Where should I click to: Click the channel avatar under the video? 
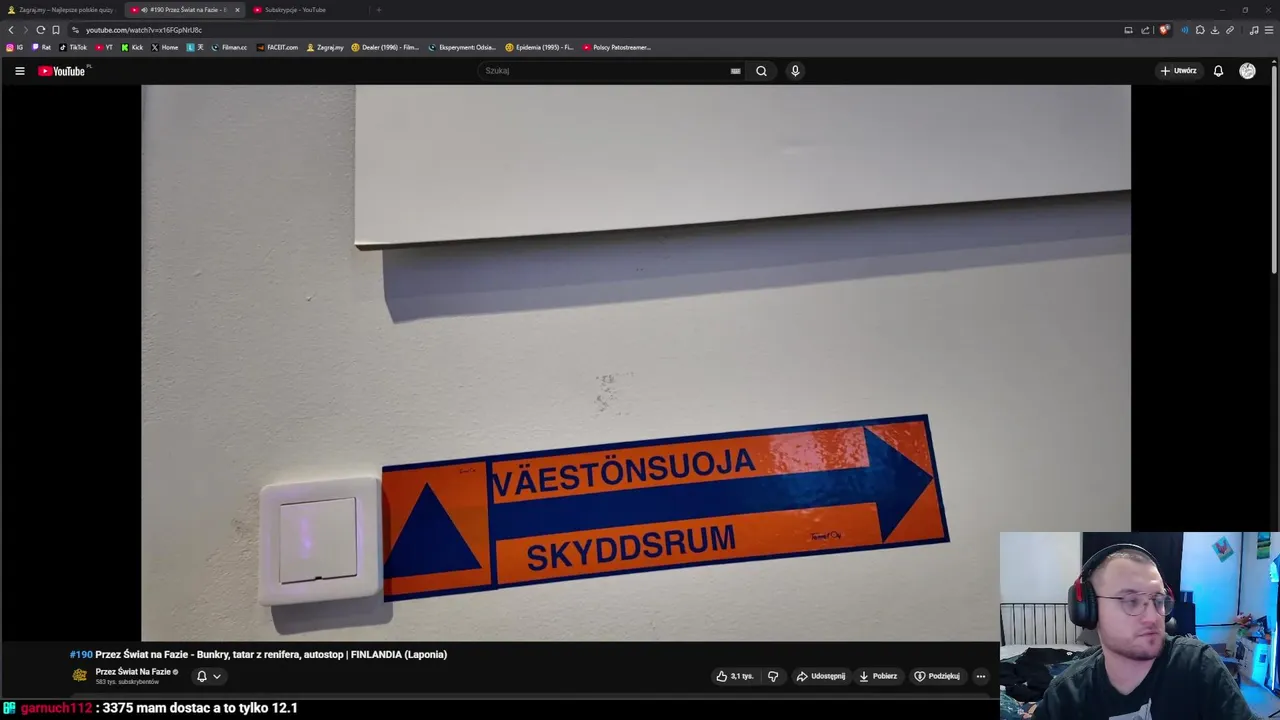coord(80,676)
